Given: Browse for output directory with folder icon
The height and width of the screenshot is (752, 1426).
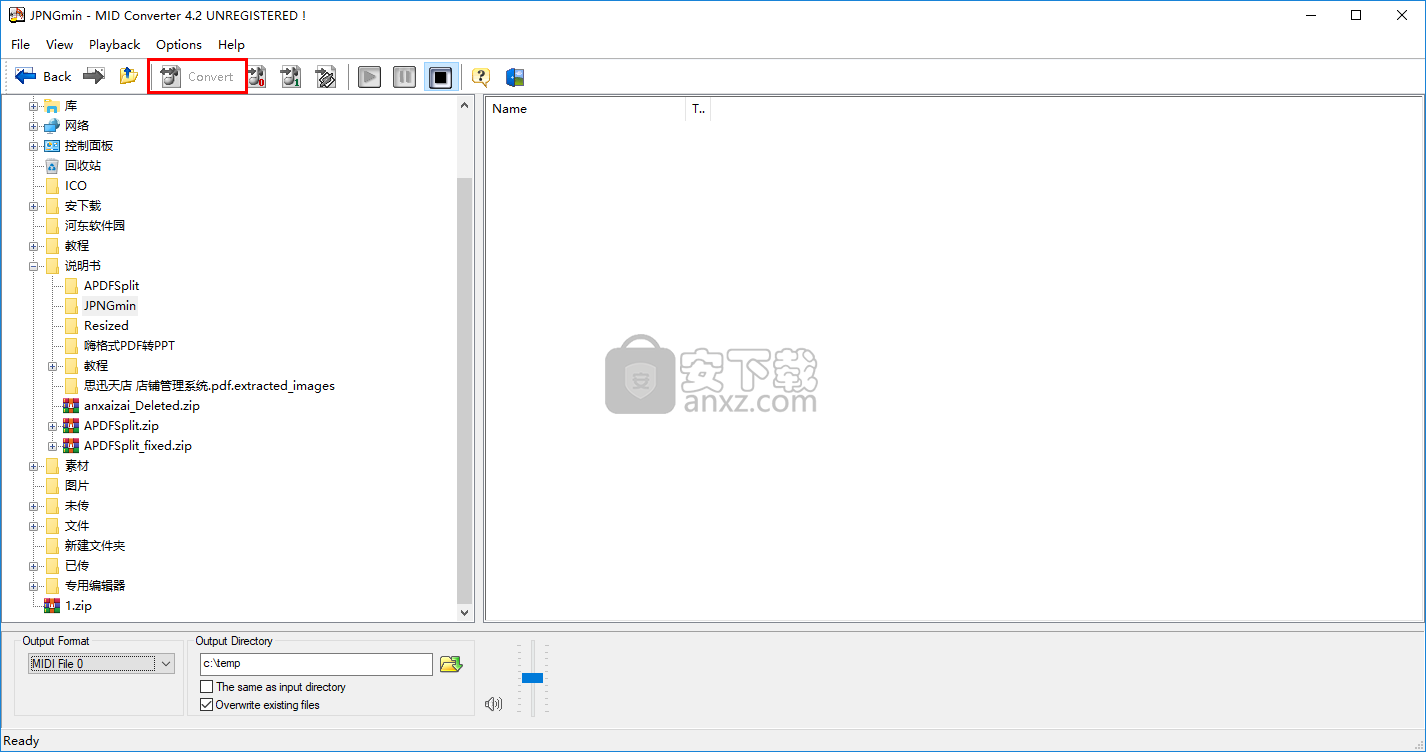Looking at the screenshot, I should [451, 664].
